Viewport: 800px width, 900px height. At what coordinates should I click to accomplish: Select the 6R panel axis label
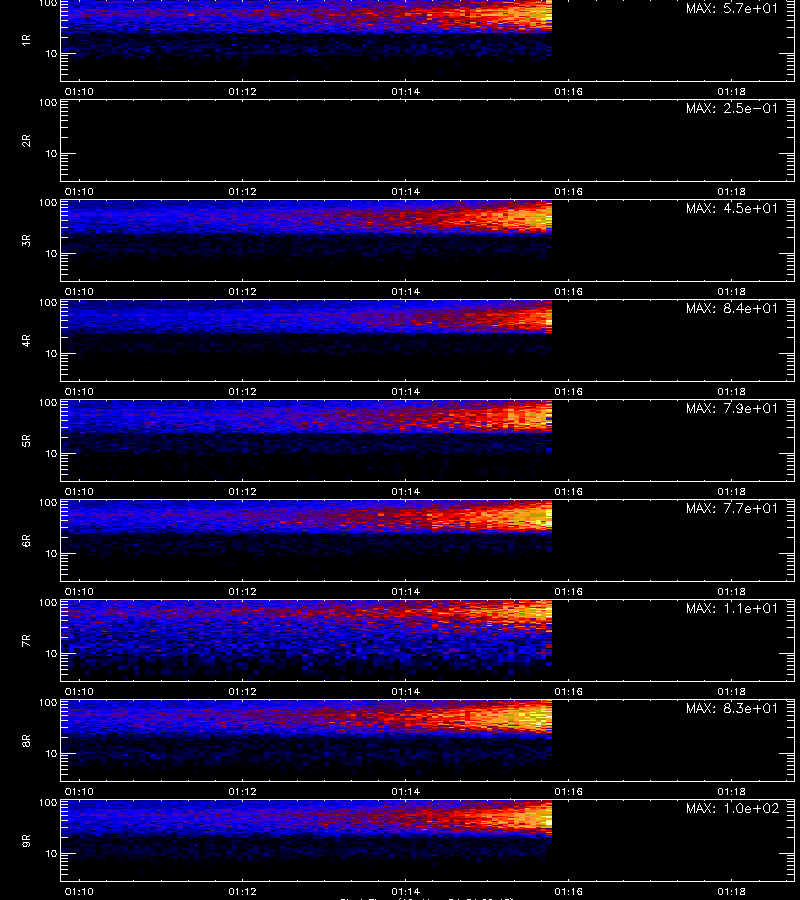pos(26,540)
